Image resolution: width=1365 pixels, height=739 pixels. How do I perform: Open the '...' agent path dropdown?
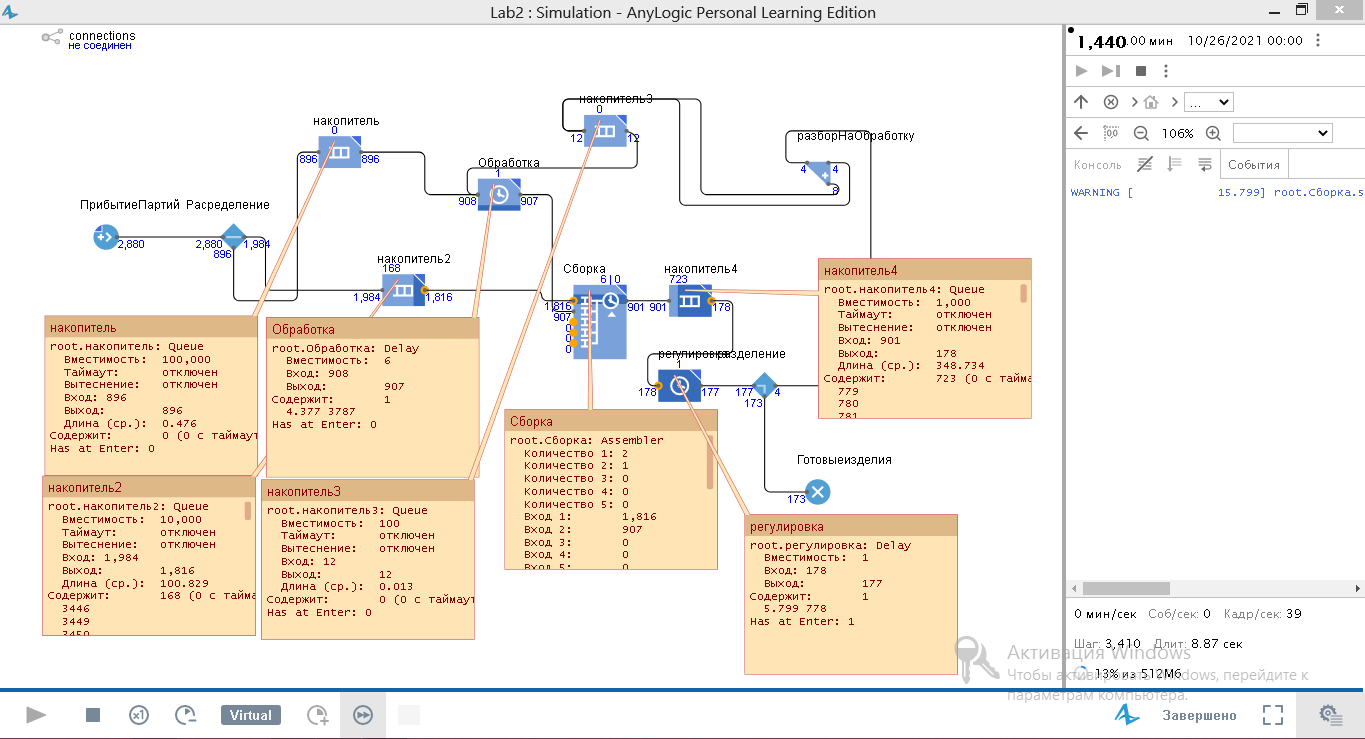tap(1208, 102)
